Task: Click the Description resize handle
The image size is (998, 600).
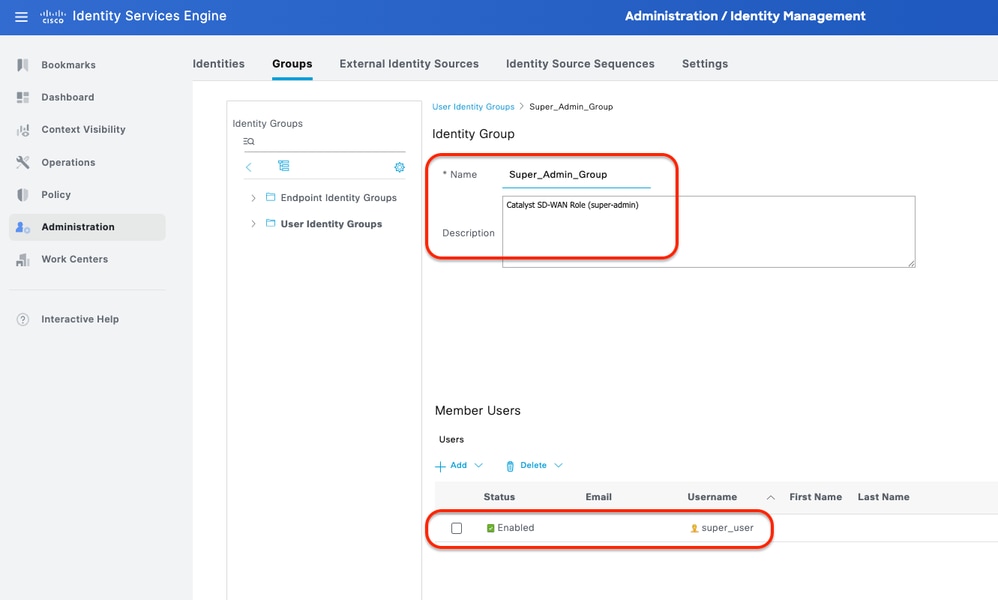Action: point(911,263)
